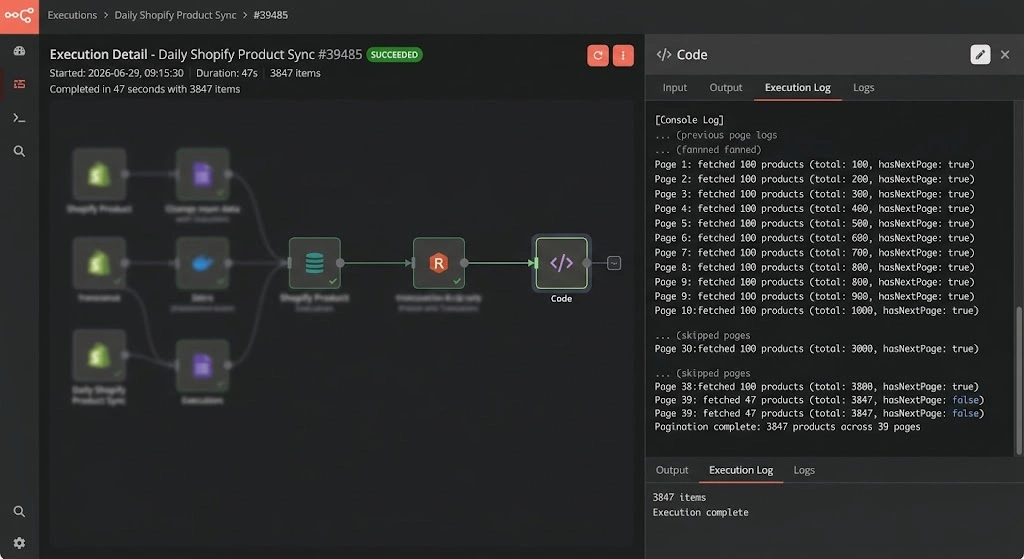Click the "Page 5: fetched 100 products" log line

point(814,223)
